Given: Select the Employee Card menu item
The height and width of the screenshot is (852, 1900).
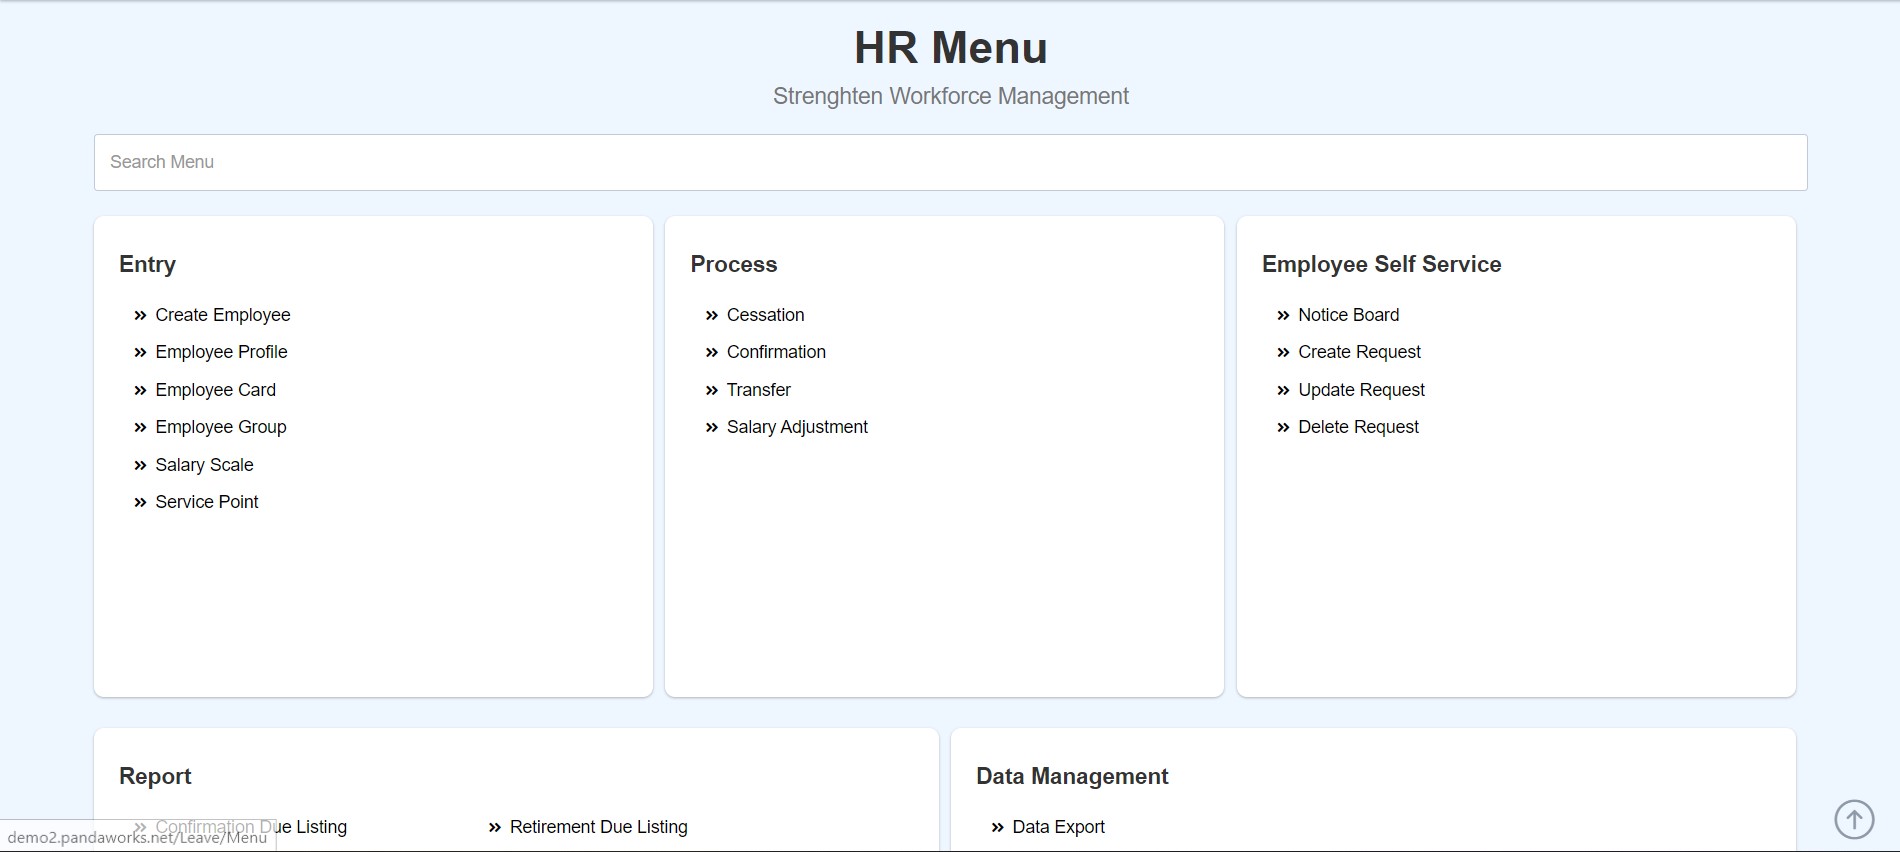Looking at the screenshot, I should tap(215, 390).
